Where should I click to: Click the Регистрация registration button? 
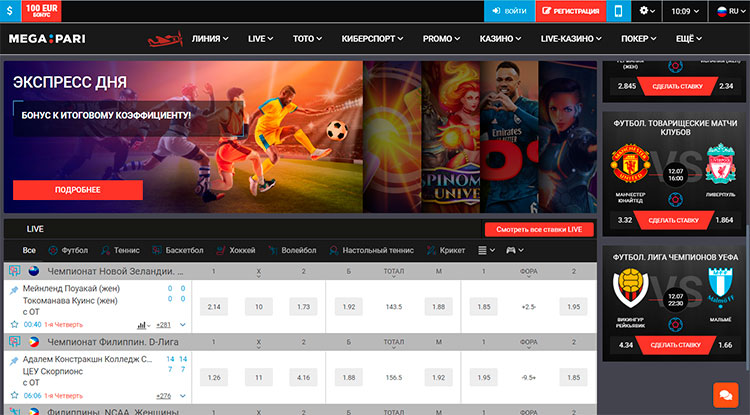tap(571, 11)
